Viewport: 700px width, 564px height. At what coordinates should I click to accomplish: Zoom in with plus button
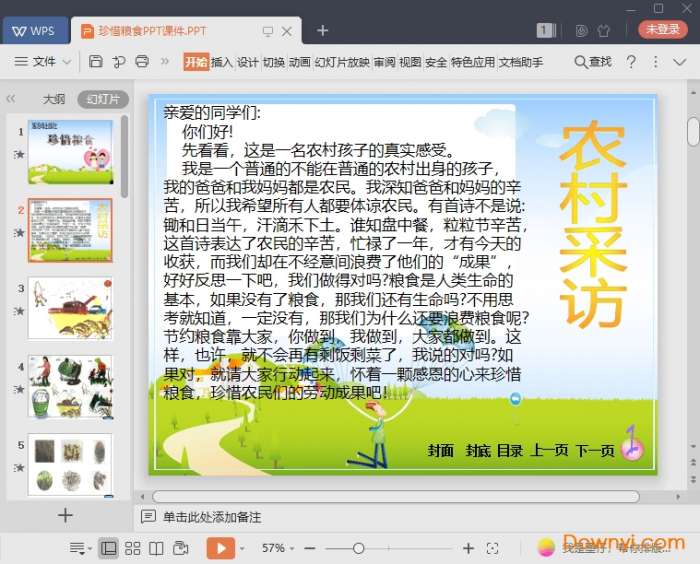pos(468,548)
